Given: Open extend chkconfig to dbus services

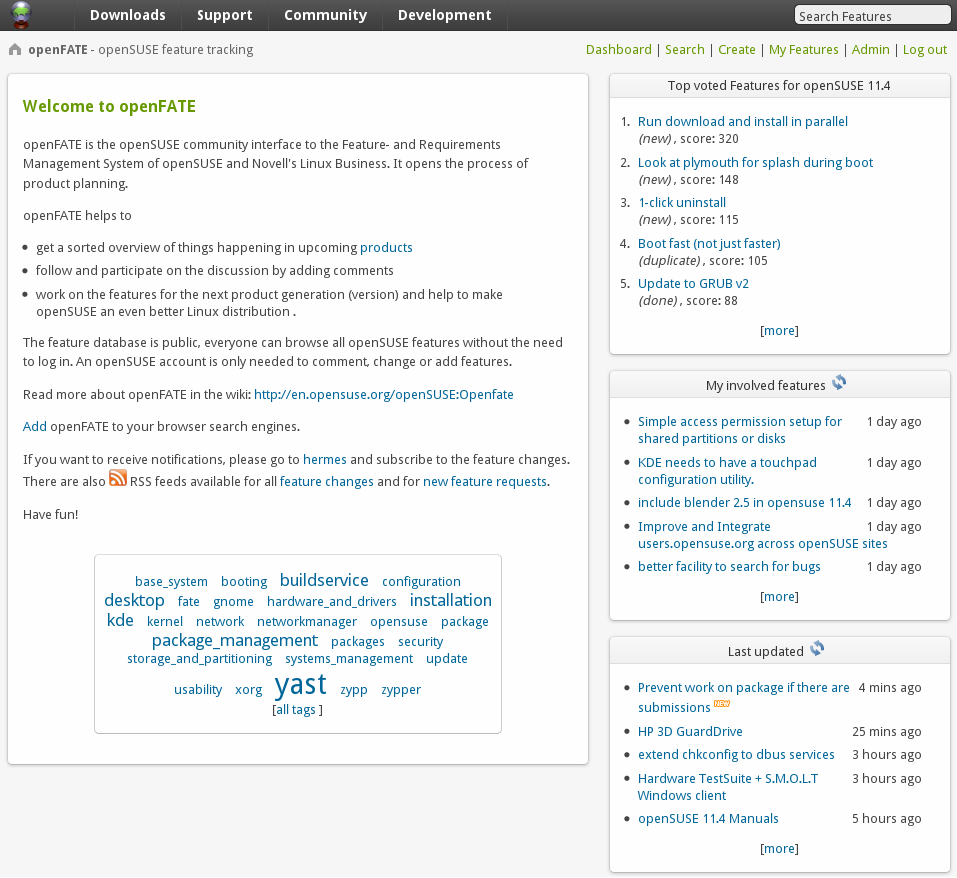Looking at the screenshot, I should [736, 755].
